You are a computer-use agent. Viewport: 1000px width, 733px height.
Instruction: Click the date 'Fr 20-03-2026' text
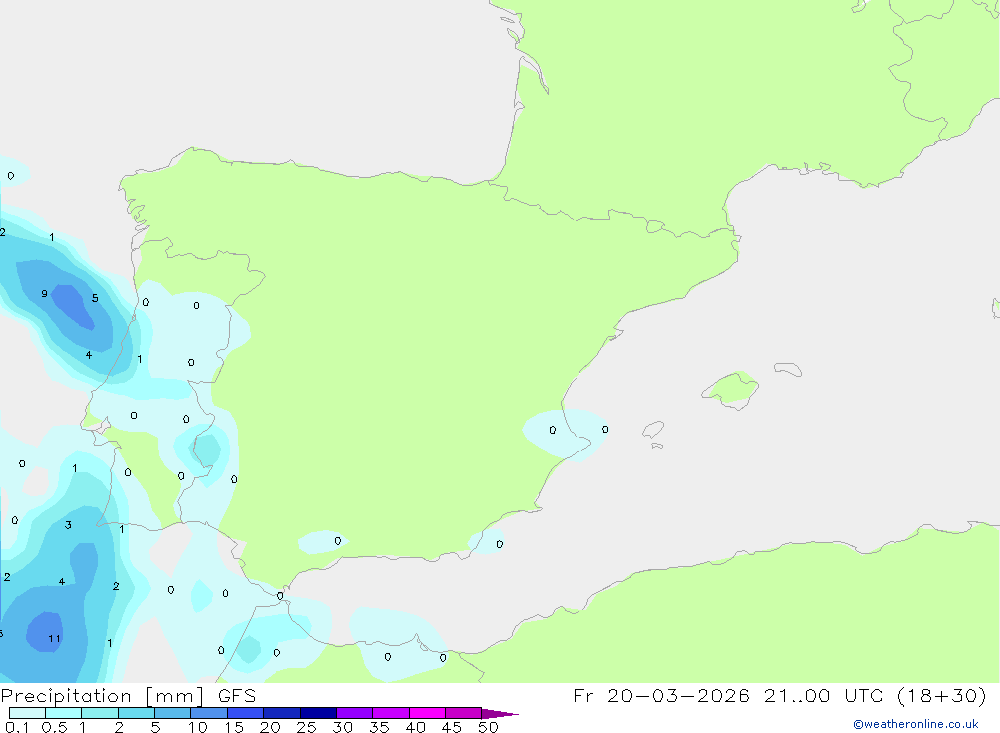(661, 695)
